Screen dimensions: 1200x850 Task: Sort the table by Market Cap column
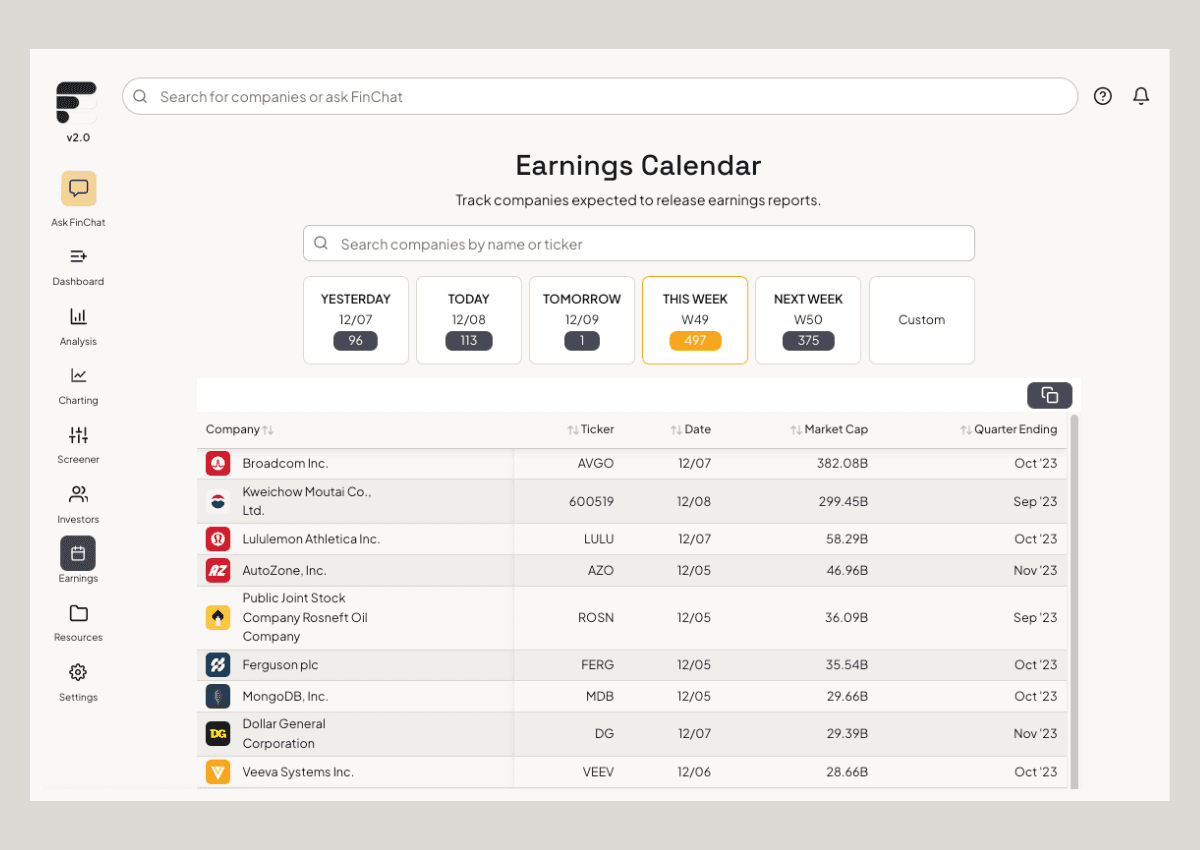tap(829, 429)
